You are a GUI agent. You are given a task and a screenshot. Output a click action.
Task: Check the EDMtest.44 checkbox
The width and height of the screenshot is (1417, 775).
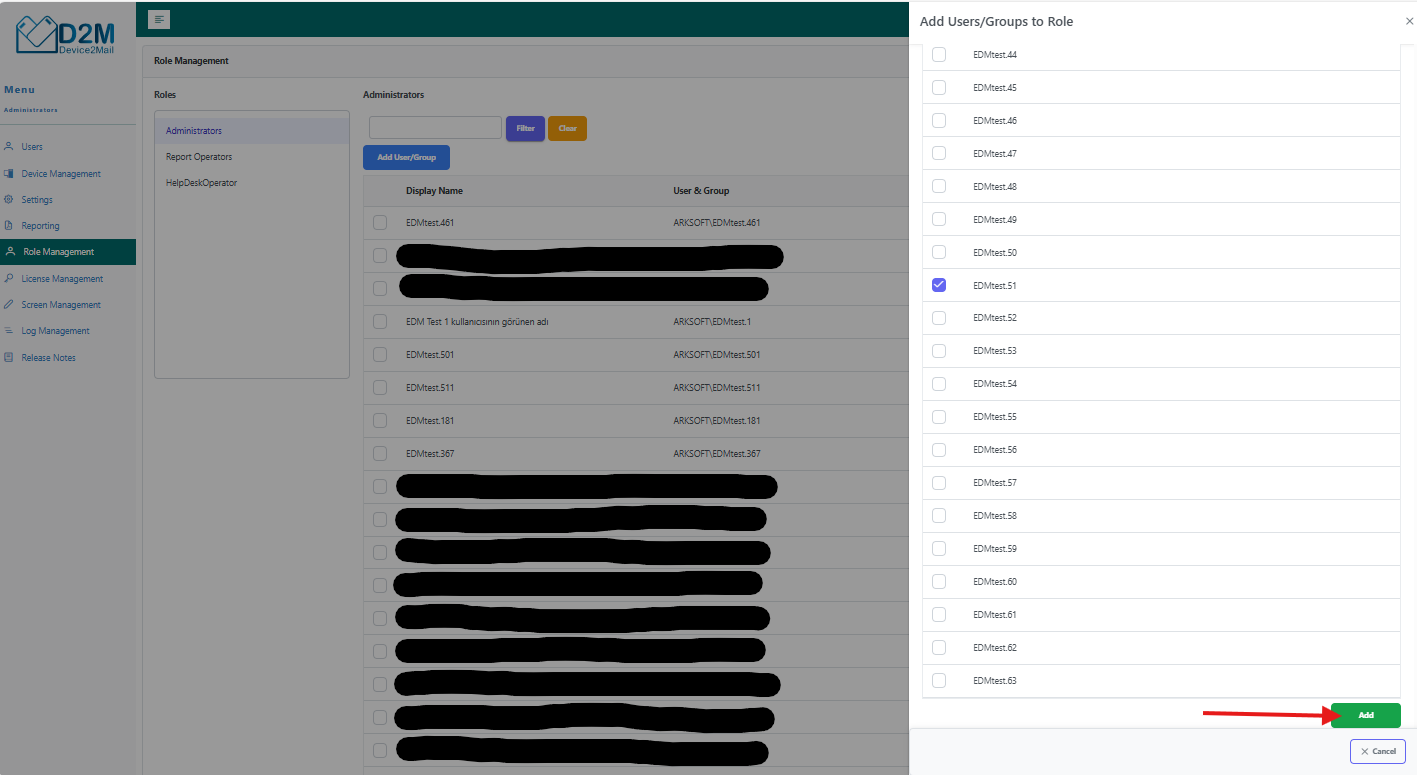point(938,55)
